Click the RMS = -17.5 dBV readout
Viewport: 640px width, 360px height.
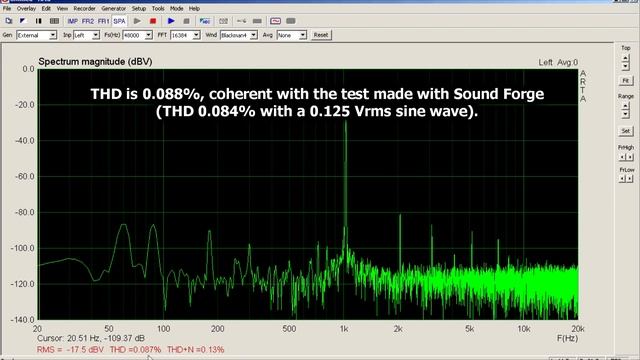(x=70, y=350)
